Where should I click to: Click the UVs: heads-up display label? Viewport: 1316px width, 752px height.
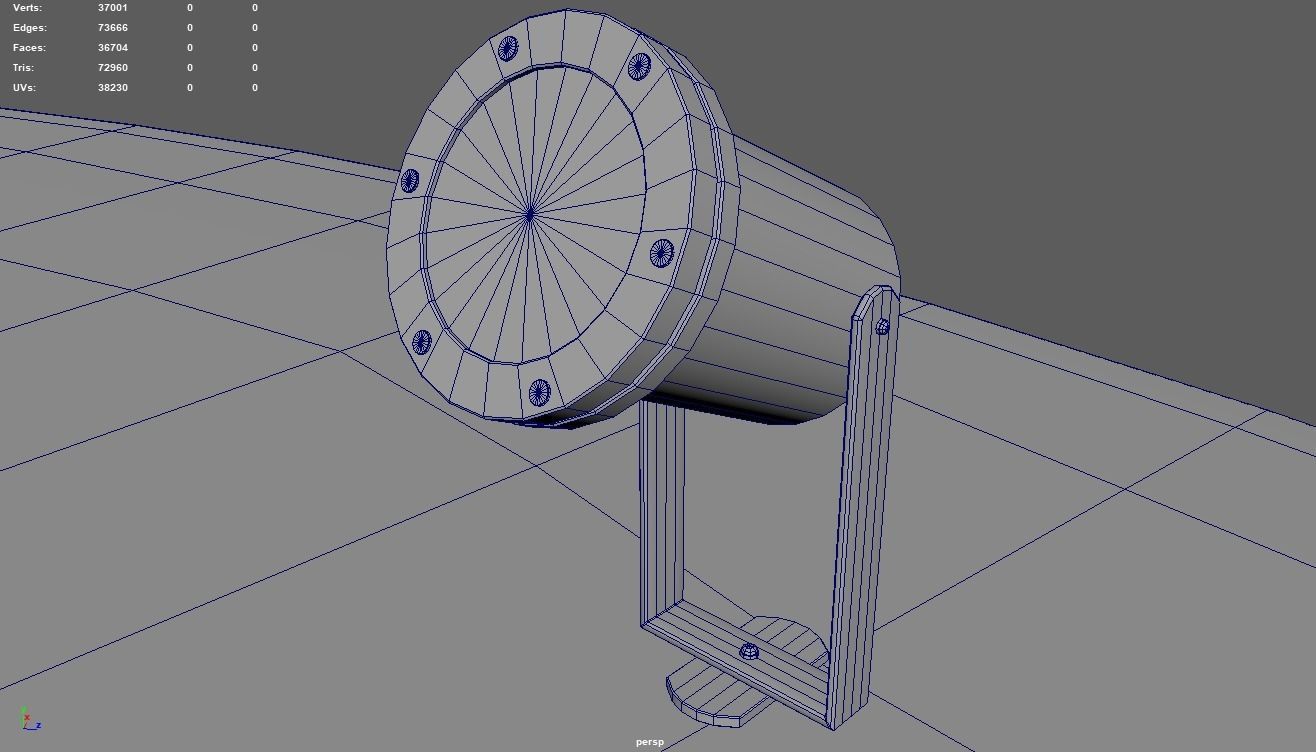tap(24, 88)
